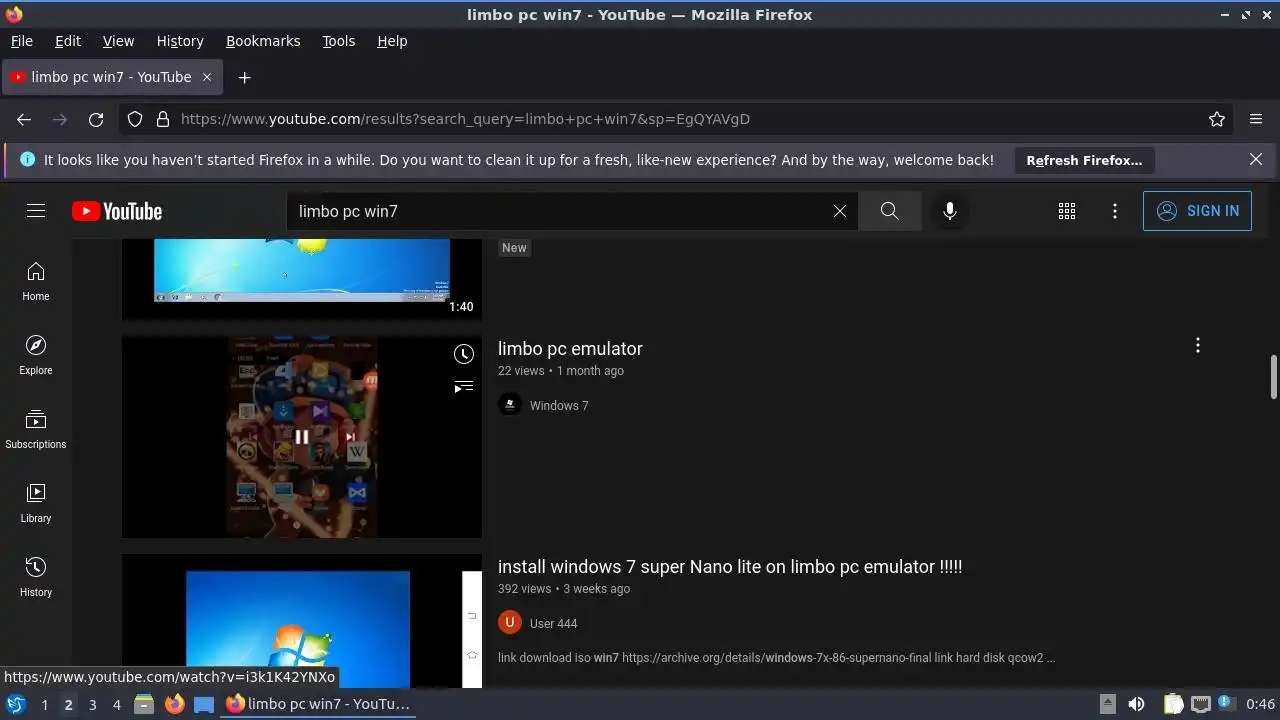The height and width of the screenshot is (720, 1280).
Task: Switch to workspace 3 in the taskbar
Action: [x=92, y=704]
